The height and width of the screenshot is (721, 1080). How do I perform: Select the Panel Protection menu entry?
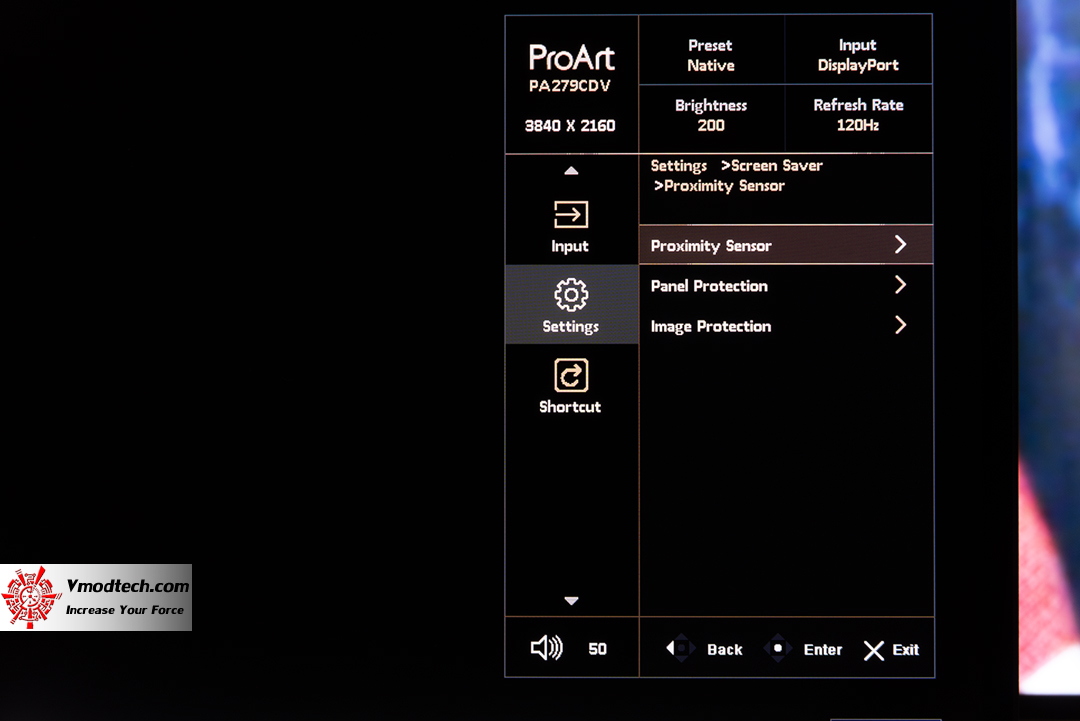pos(786,285)
